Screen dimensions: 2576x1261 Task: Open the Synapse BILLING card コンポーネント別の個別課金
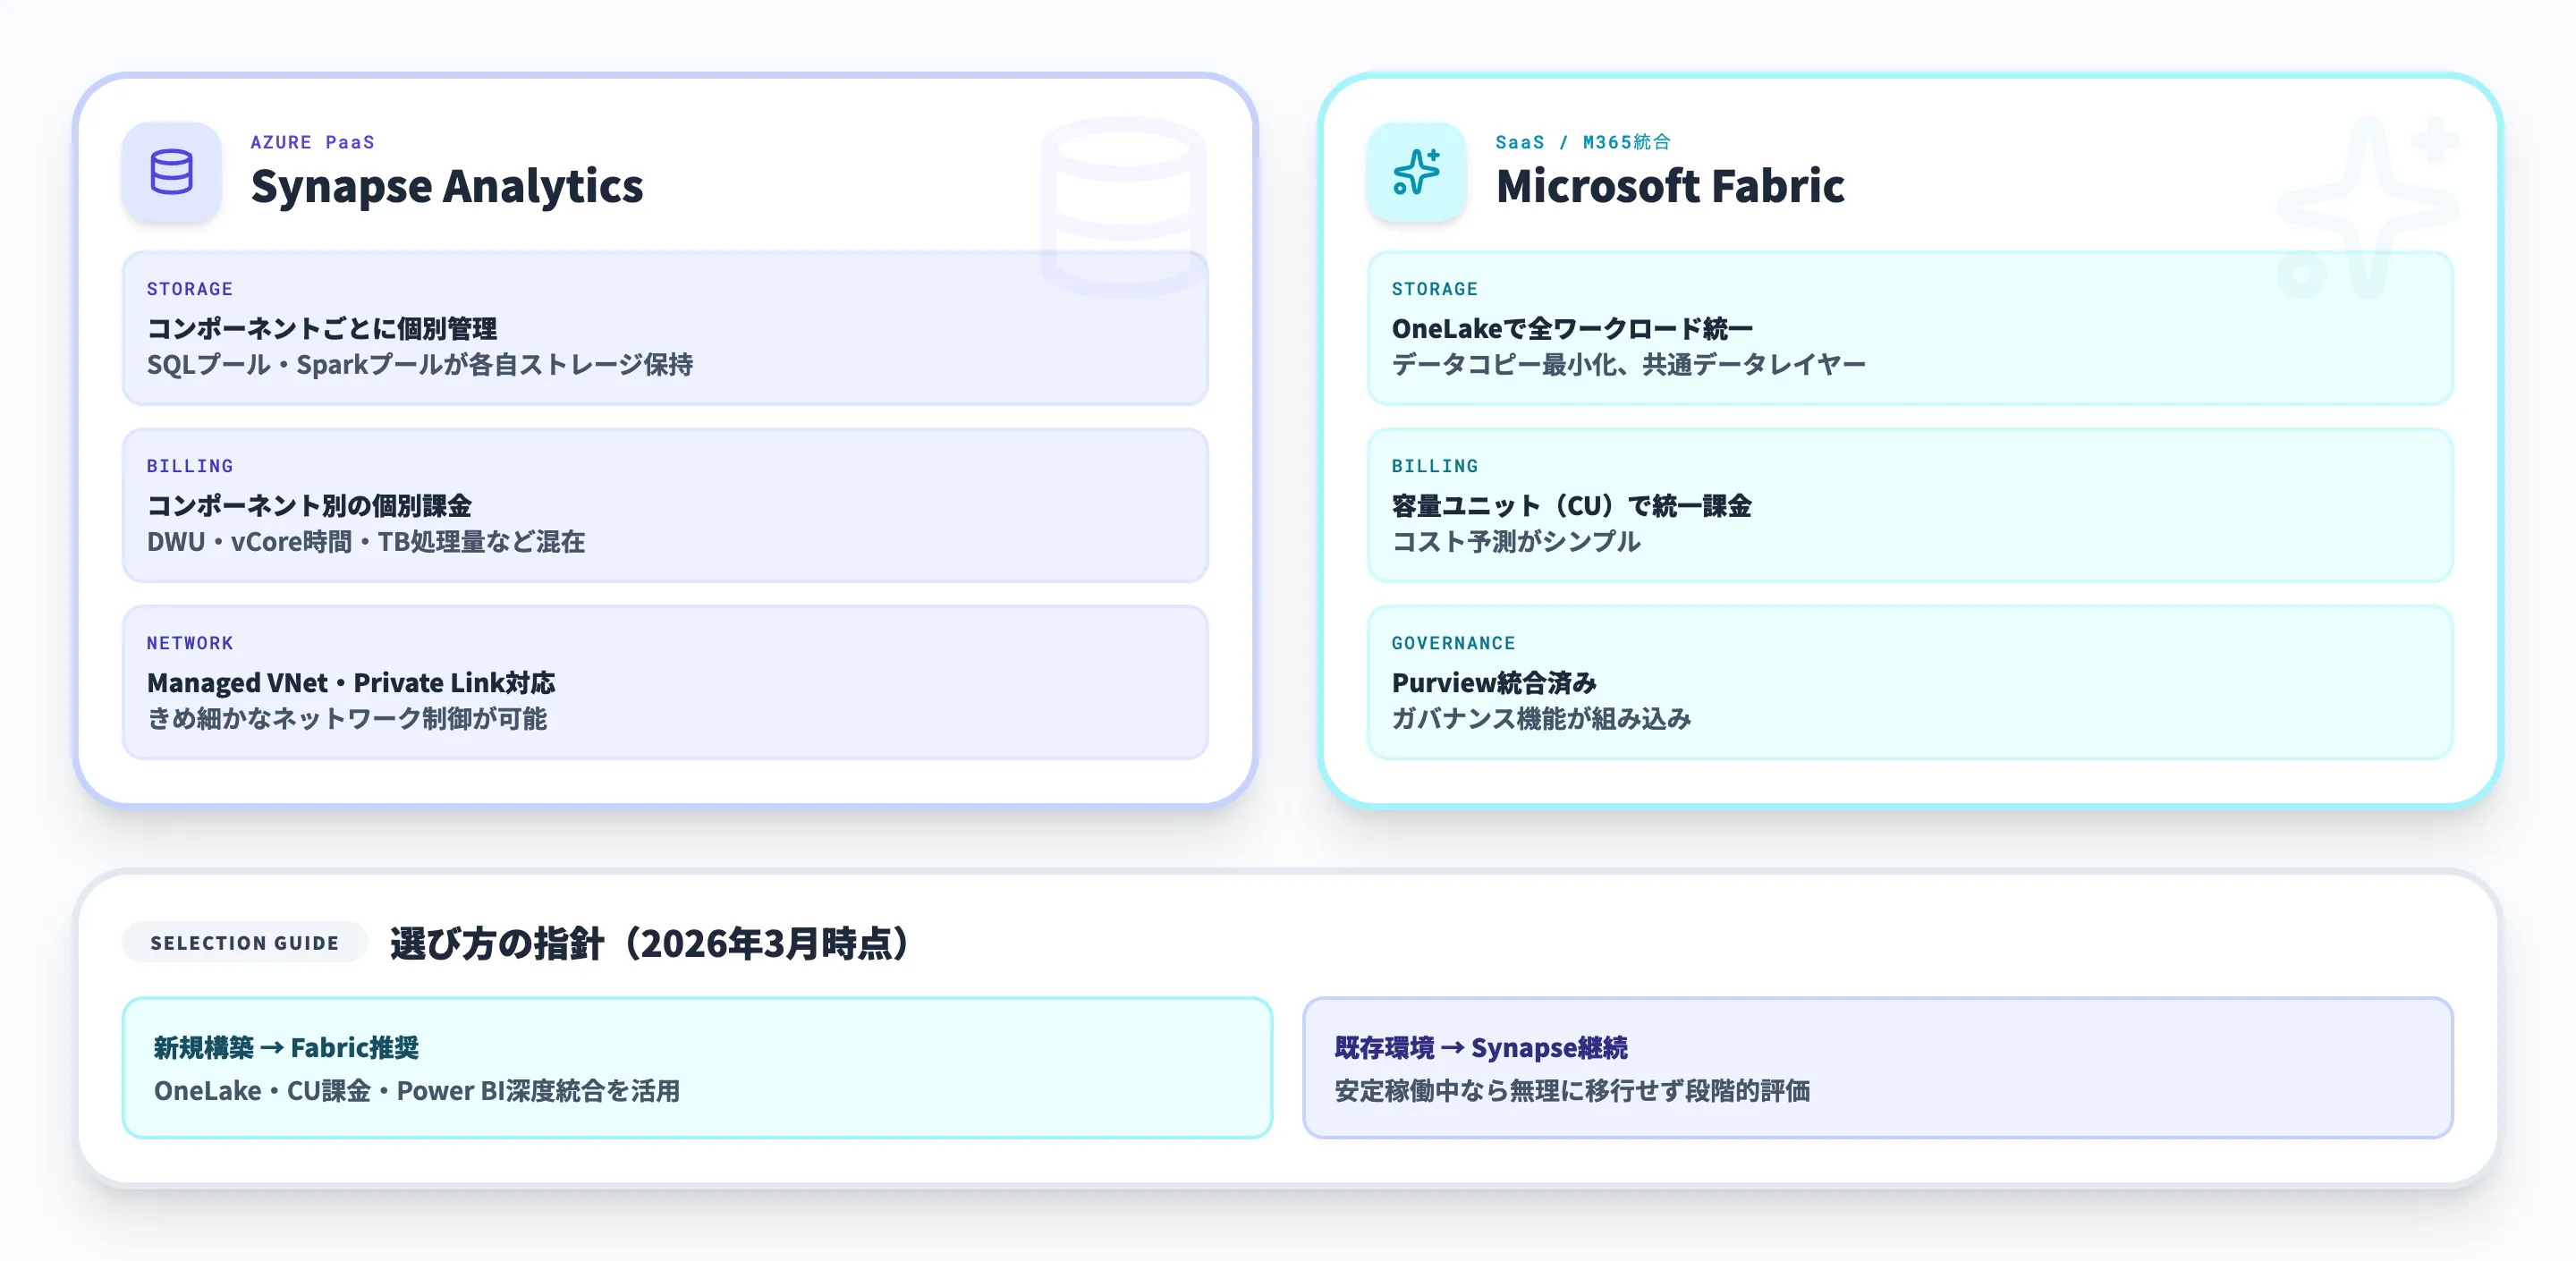coord(665,505)
